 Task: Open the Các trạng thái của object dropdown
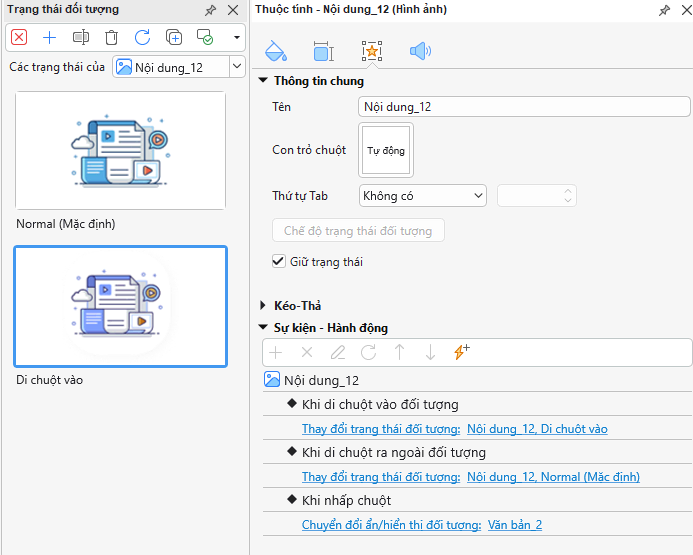point(178,67)
